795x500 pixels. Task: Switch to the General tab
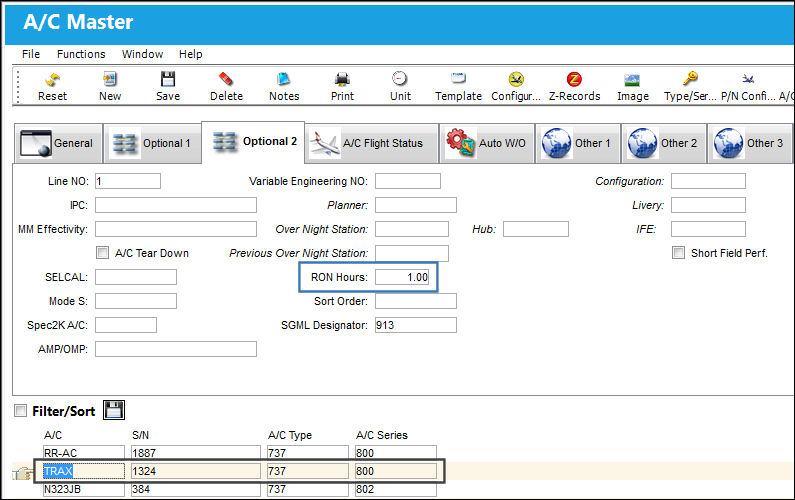point(58,144)
